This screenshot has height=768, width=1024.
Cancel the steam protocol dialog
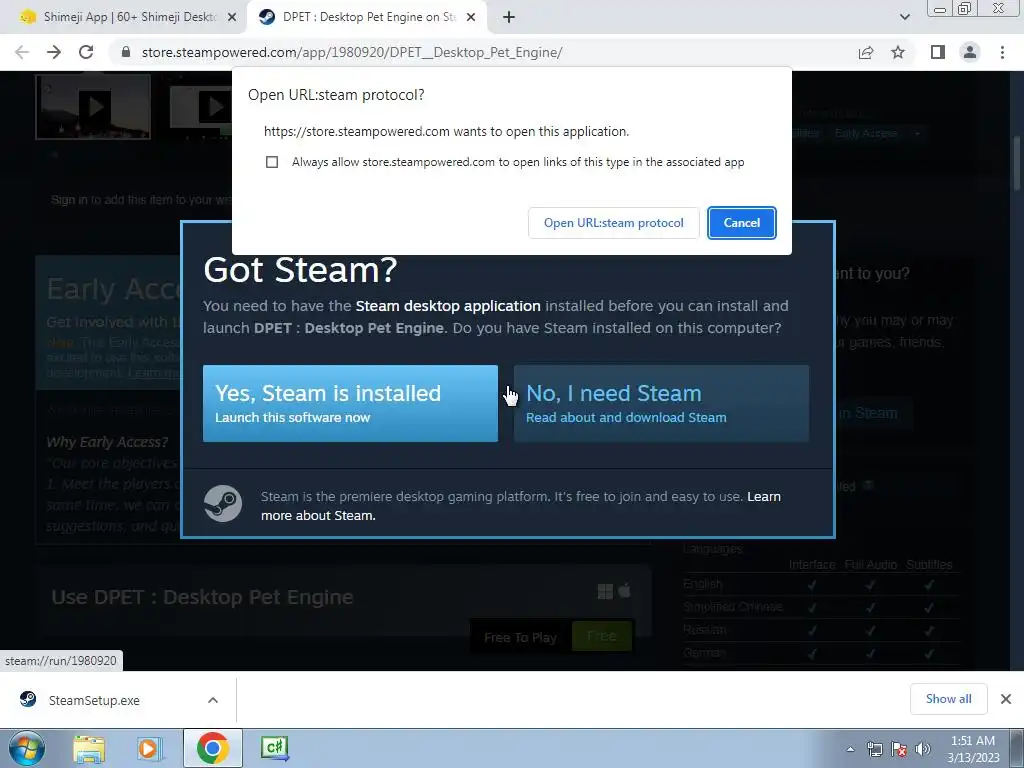click(x=741, y=223)
